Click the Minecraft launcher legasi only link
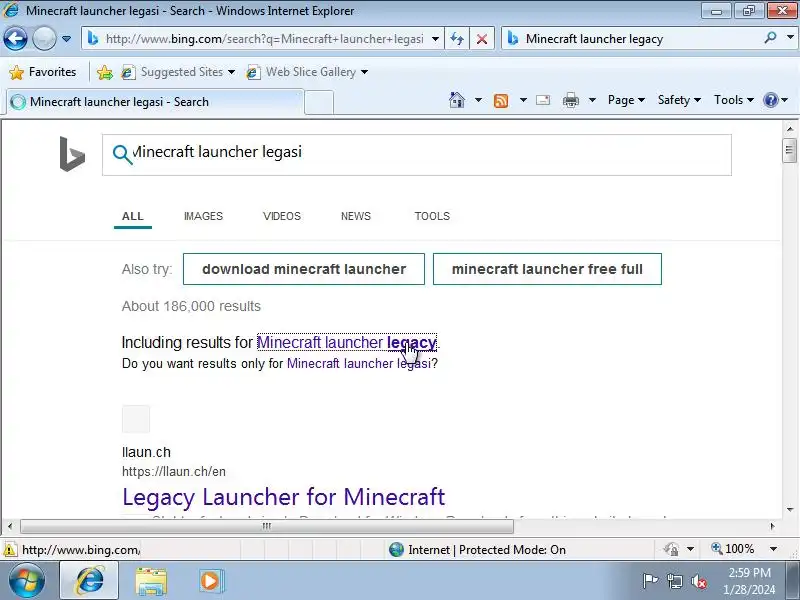The height and width of the screenshot is (600, 800). pyautogui.click(x=359, y=363)
